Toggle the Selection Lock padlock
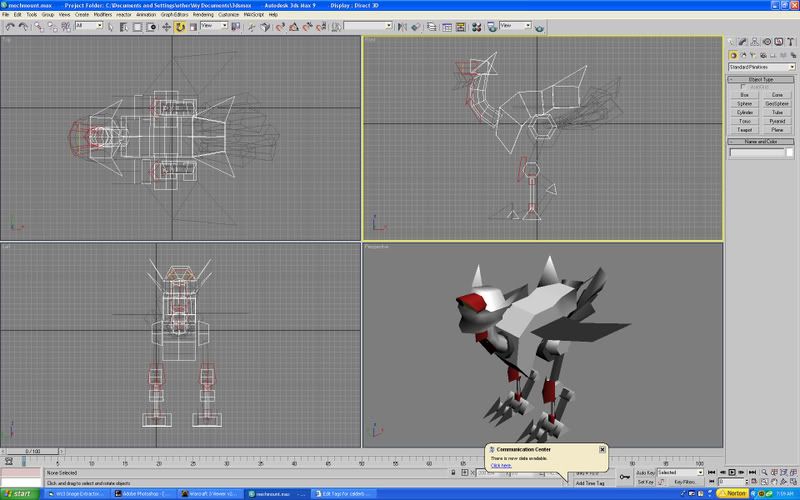This screenshot has height=500, width=800. pyautogui.click(x=453, y=472)
